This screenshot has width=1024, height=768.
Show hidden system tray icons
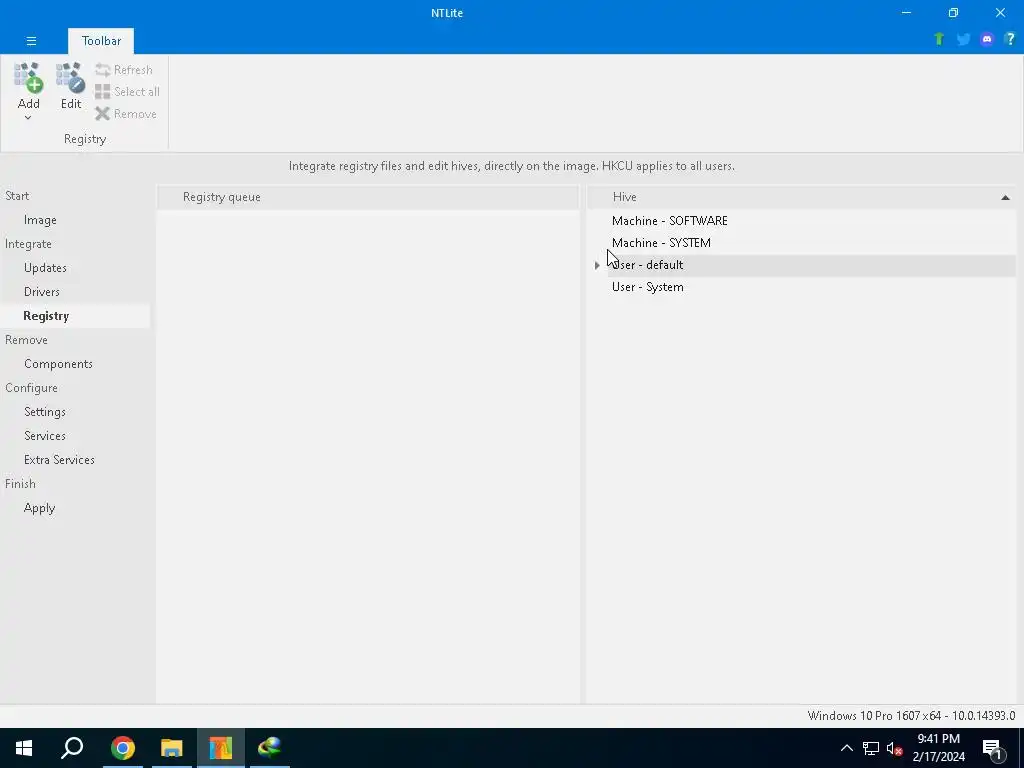click(x=846, y=748)
